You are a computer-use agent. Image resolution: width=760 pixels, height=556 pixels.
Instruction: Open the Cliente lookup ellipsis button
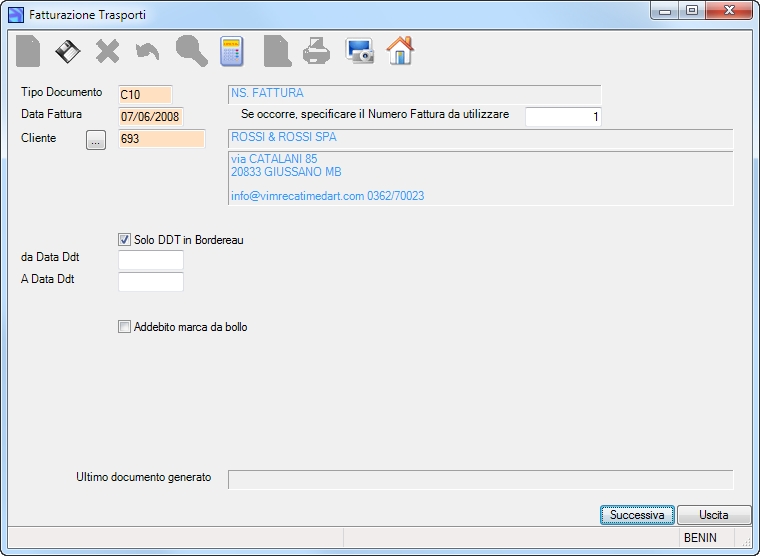tap(96, 140)
